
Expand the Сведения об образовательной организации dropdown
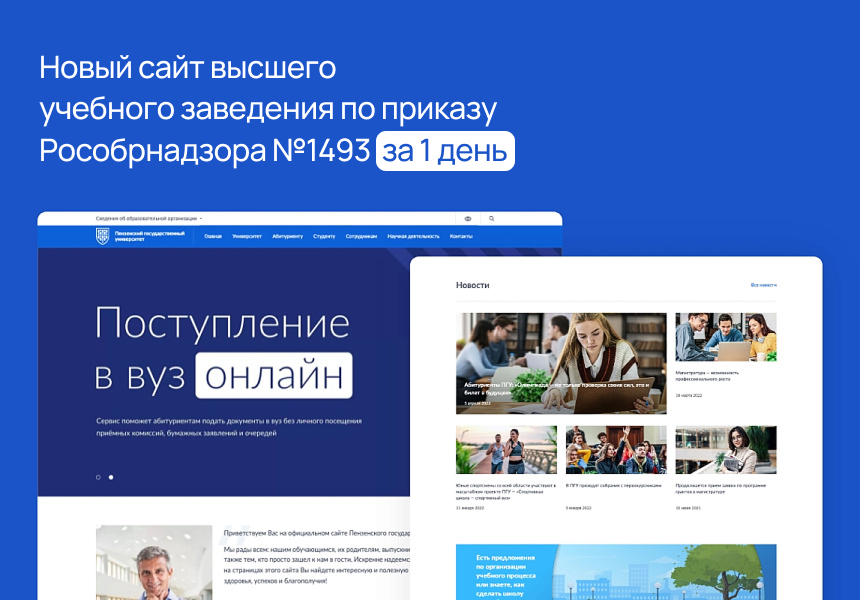(149, 218)
